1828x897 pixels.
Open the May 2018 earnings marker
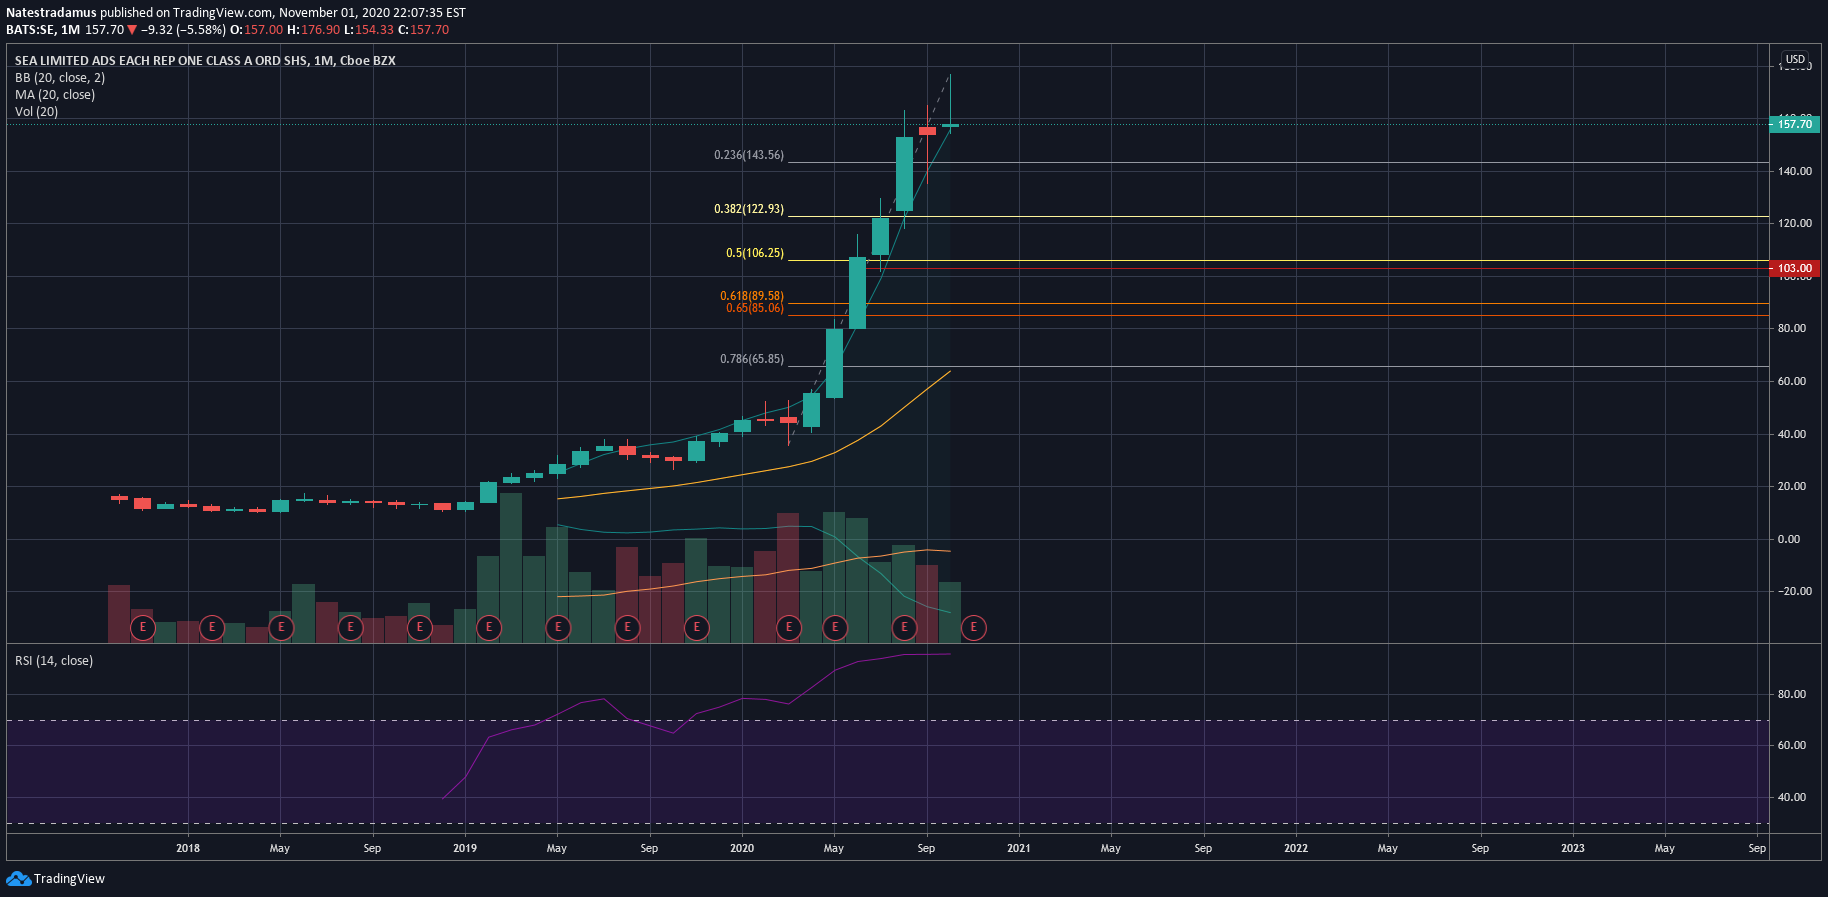coord(281,628)
